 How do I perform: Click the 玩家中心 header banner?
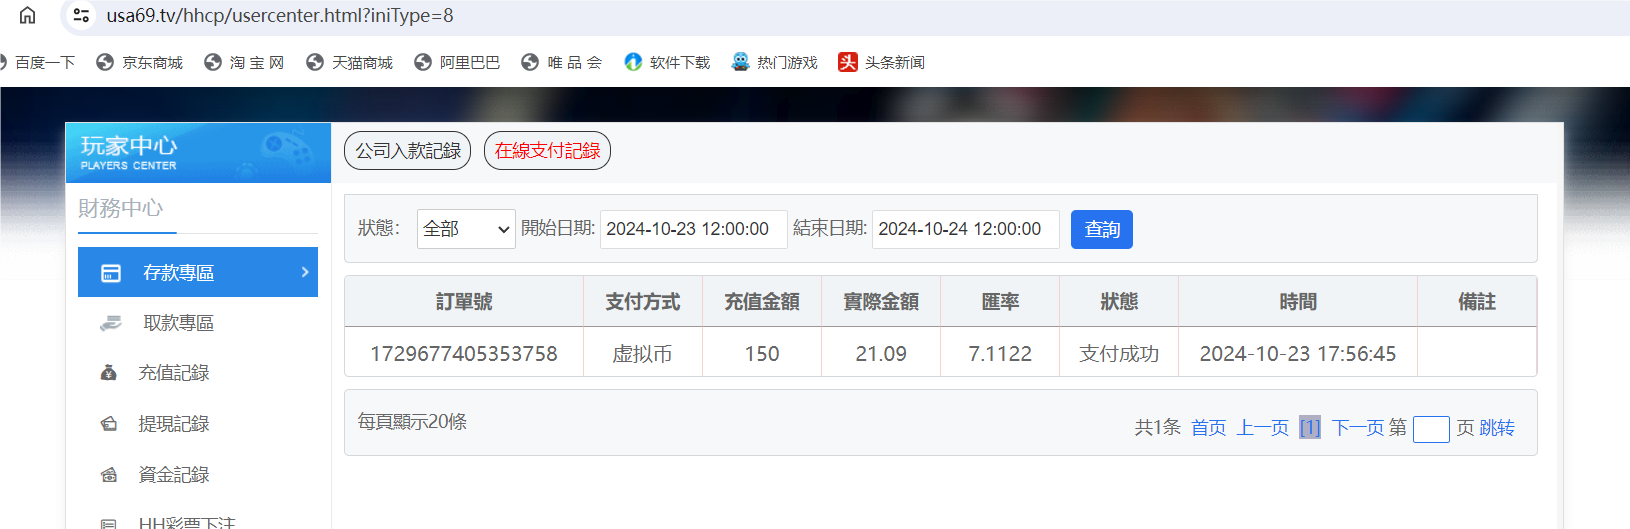point(198,152)
